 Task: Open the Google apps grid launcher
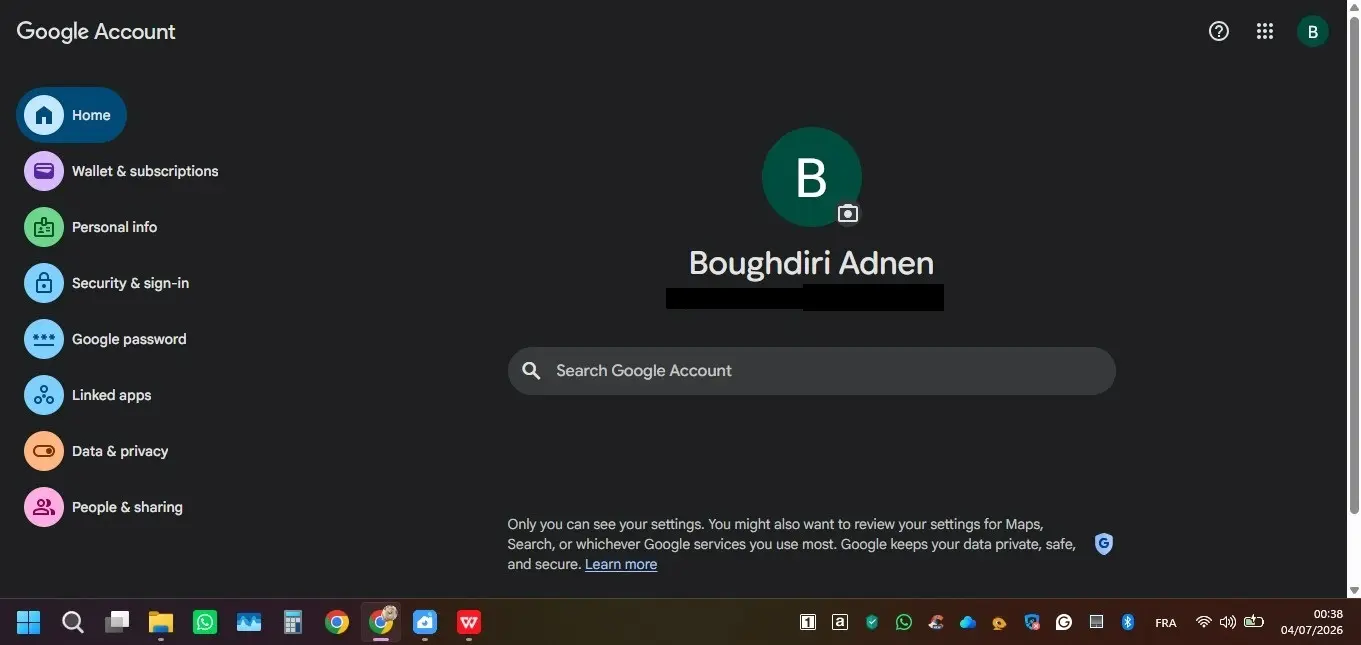[x=1265, y=31]
